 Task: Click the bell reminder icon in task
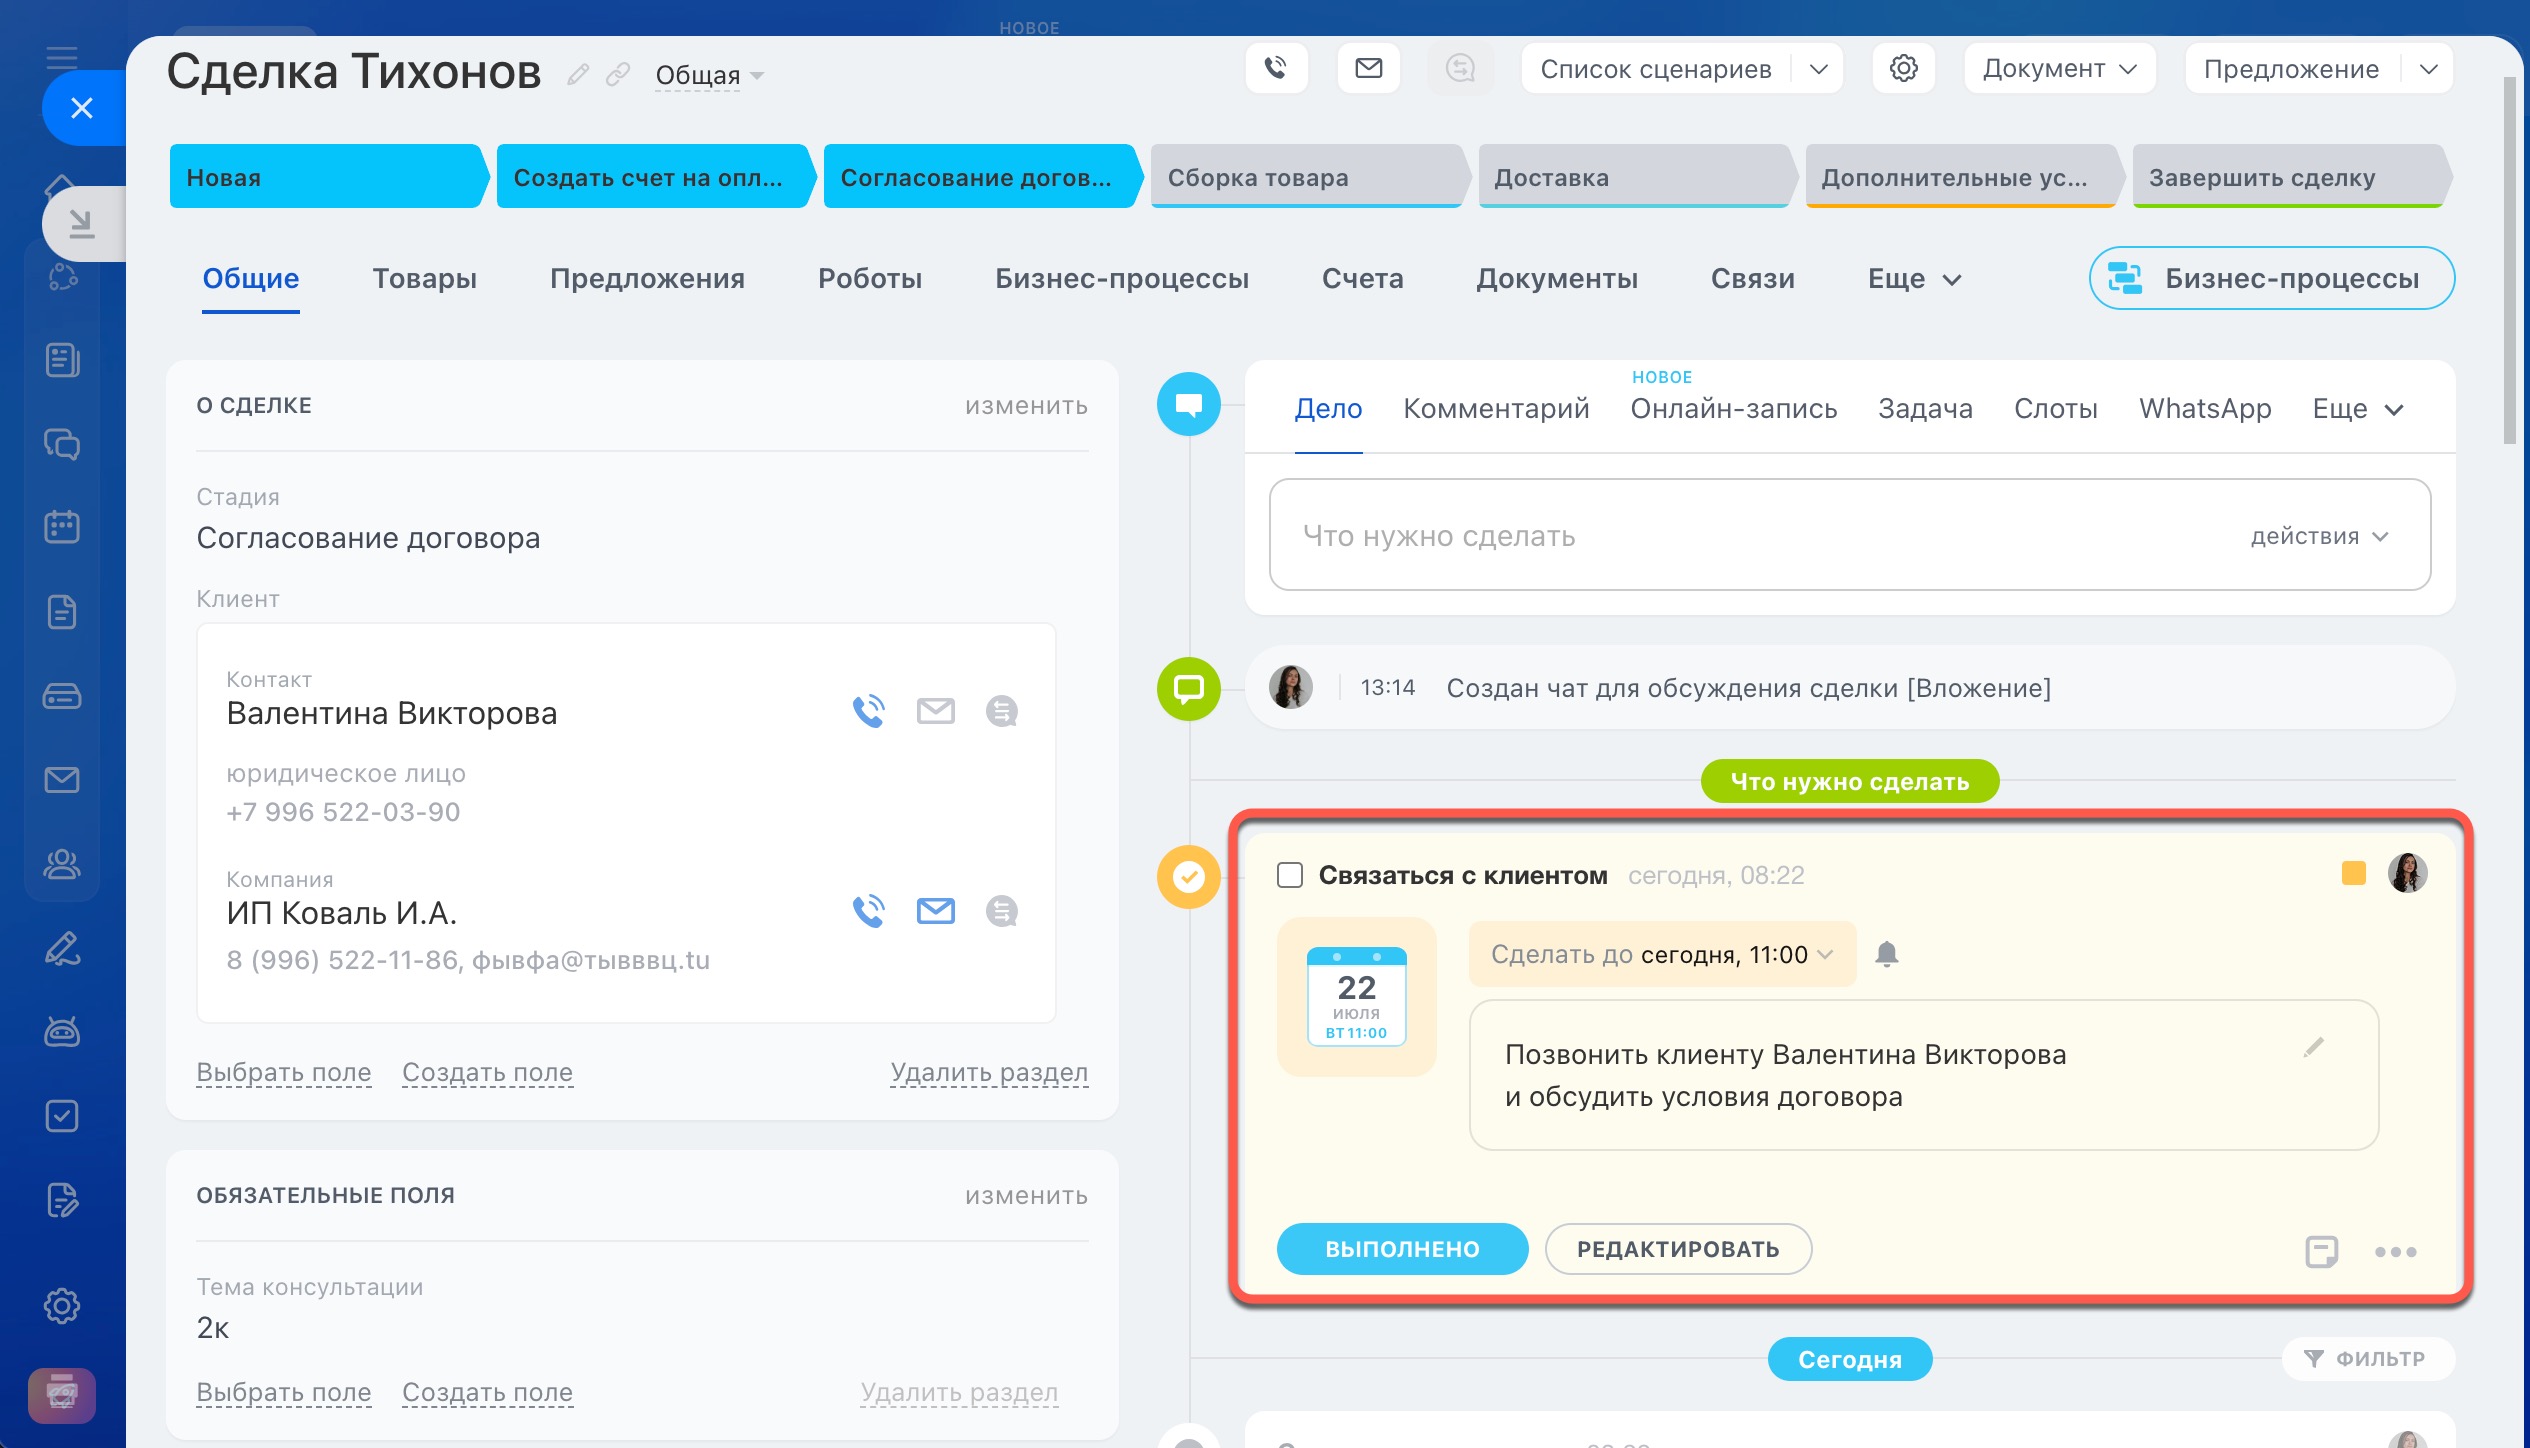1886,954
